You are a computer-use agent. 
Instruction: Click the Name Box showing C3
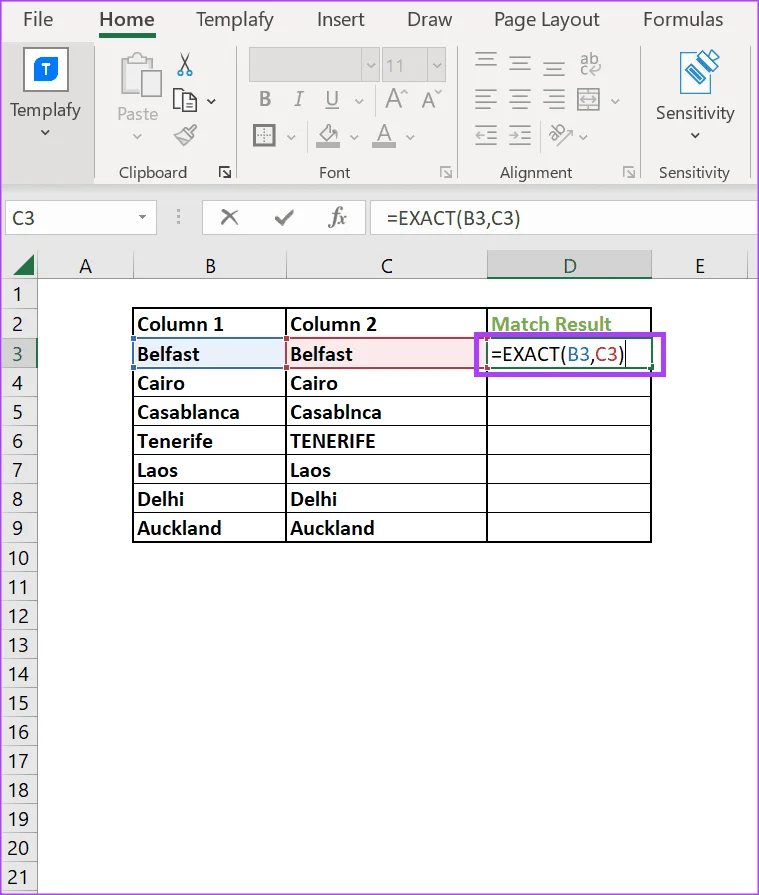81,217
